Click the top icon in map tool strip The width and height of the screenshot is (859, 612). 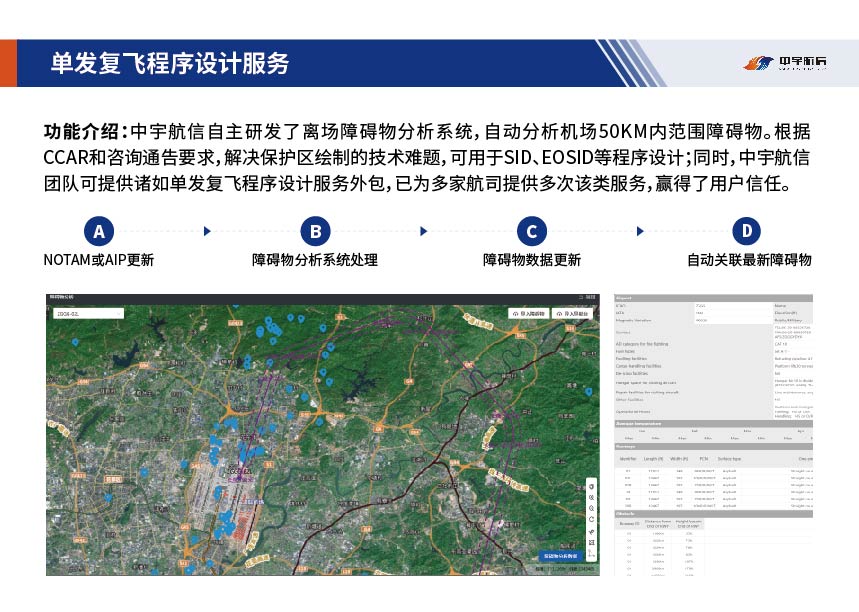pos(592,487)
